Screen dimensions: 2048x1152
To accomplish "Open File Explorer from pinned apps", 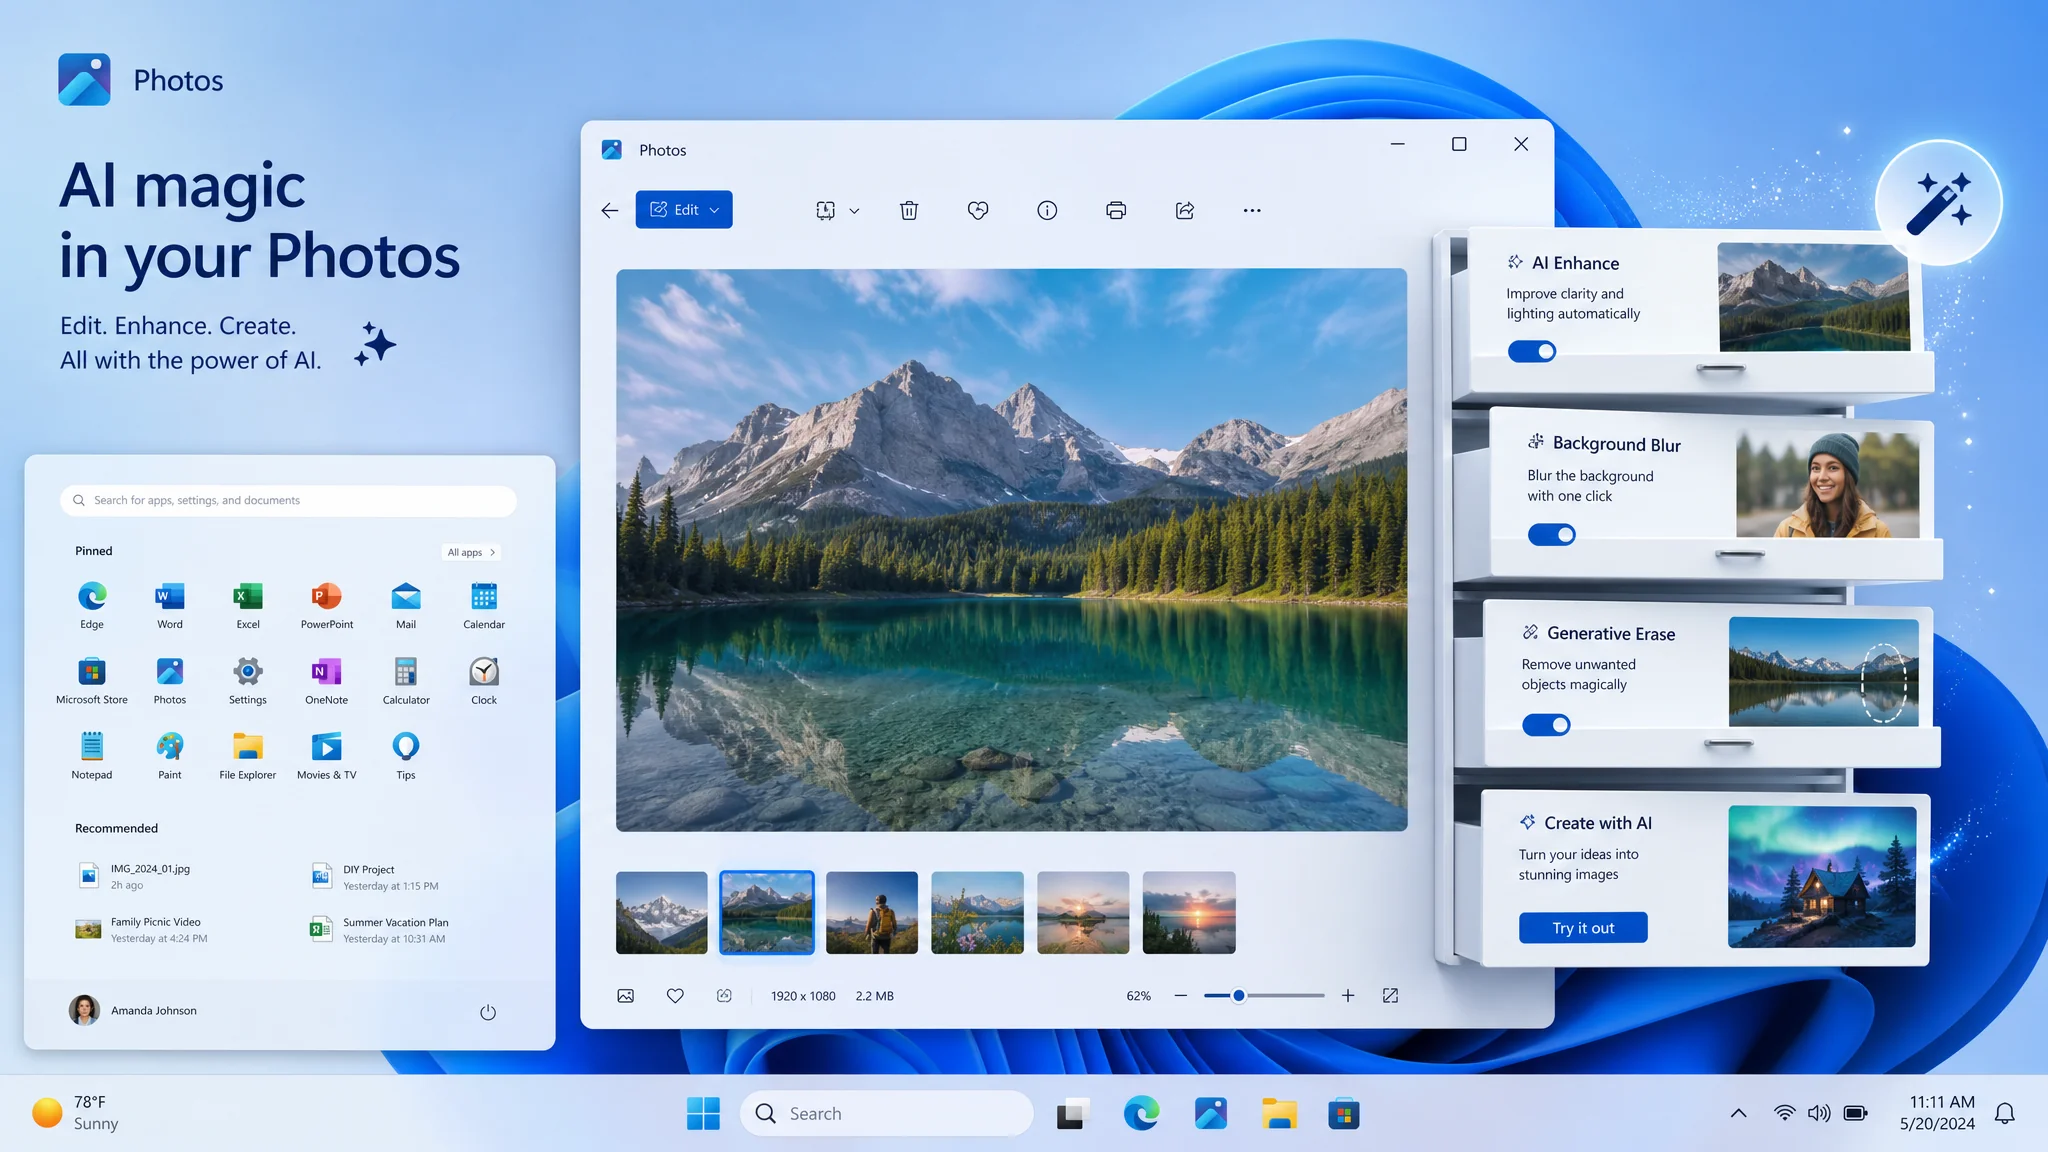I will click(x=248, y=755).
